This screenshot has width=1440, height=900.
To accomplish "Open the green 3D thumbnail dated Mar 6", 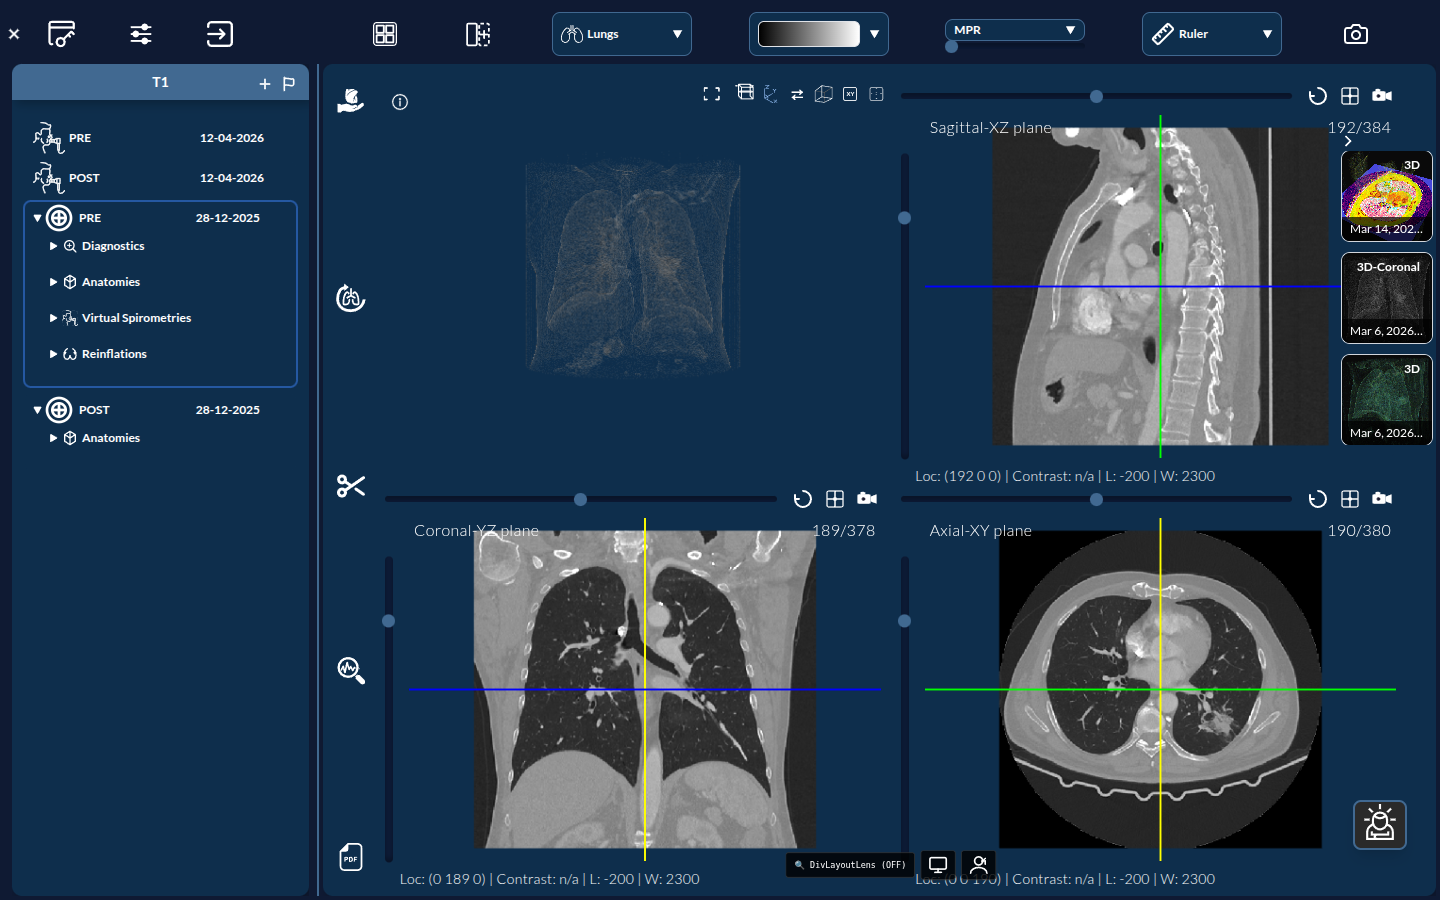I will point(1386,400).
